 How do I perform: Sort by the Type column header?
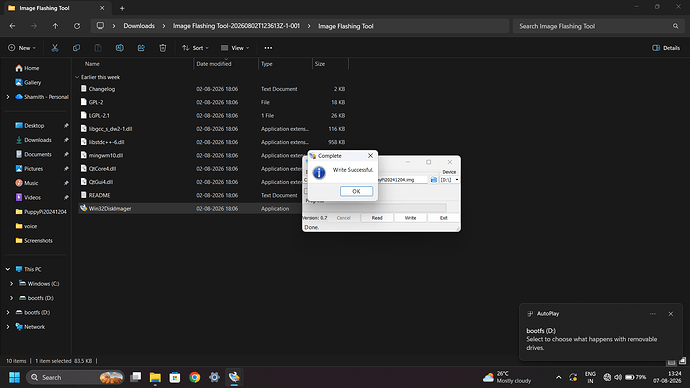267,64
